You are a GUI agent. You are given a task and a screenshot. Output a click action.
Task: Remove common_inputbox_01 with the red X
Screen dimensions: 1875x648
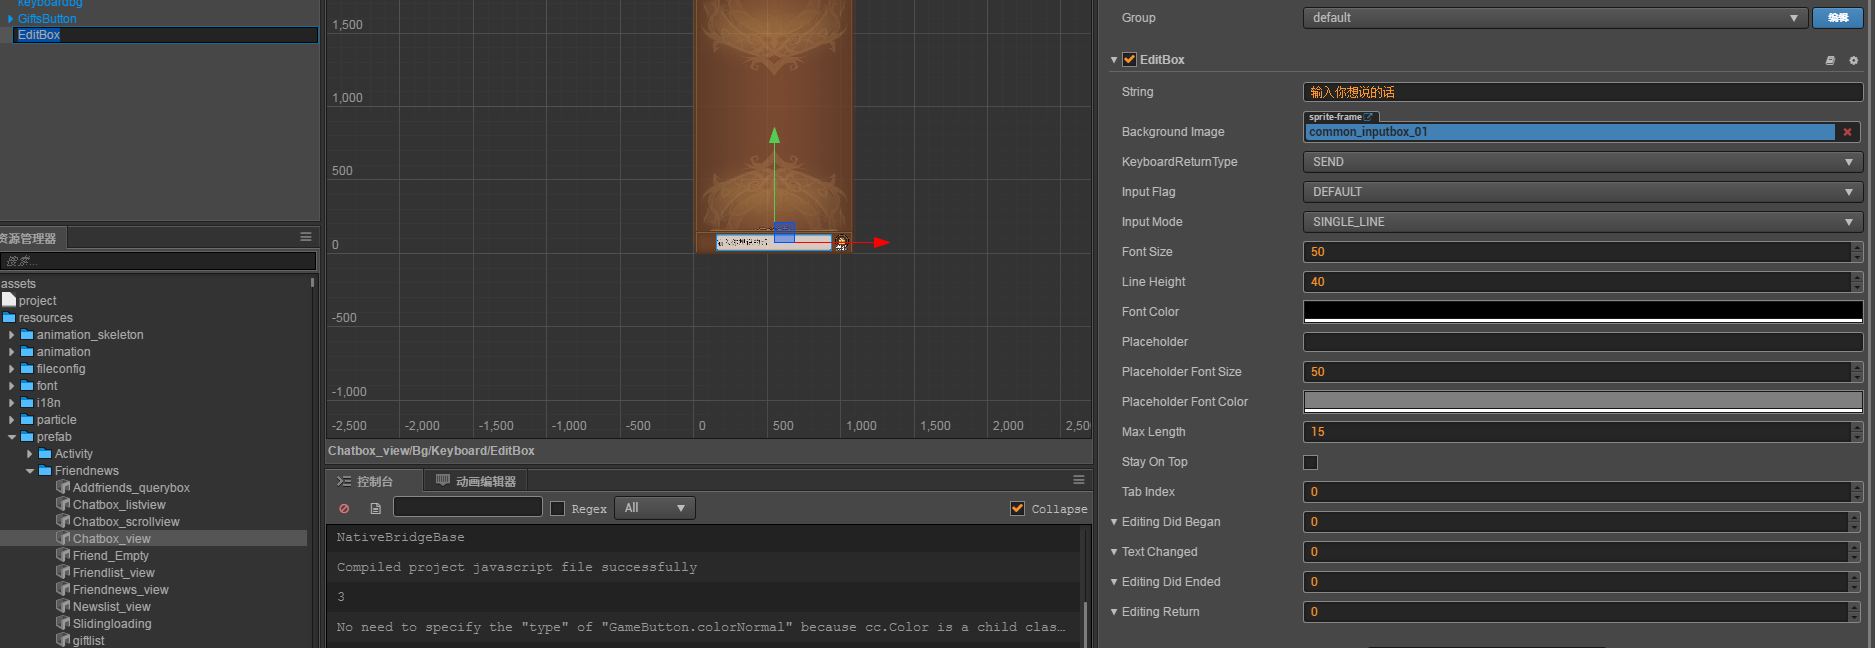[1847, 132]
